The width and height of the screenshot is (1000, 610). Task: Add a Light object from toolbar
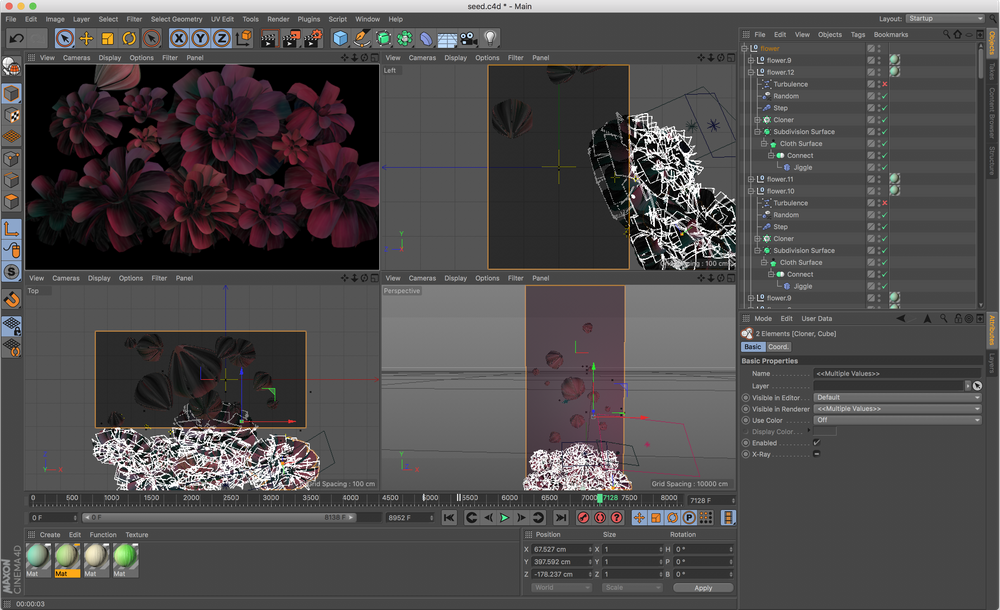tap(490, 38)
